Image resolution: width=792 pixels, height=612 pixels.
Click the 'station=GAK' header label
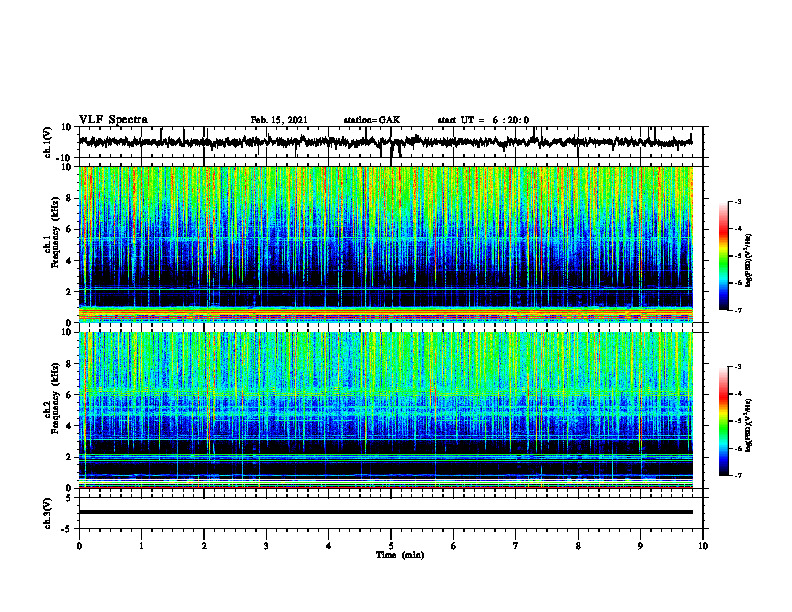click(372, 120)
